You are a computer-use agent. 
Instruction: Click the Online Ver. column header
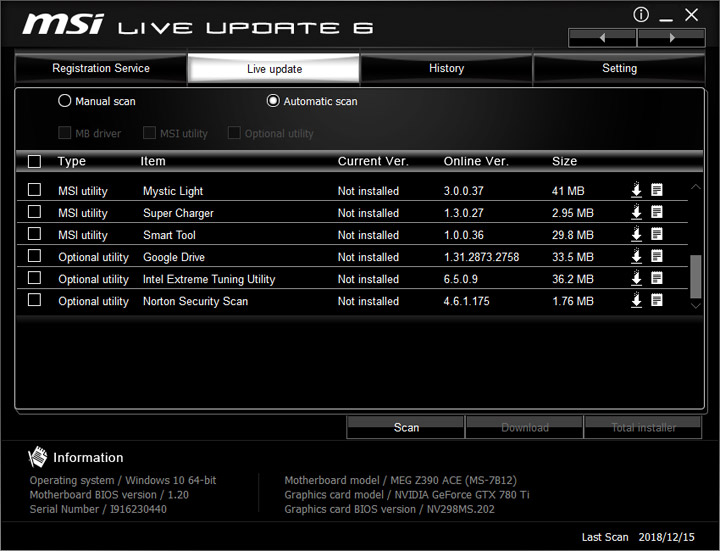476,161
